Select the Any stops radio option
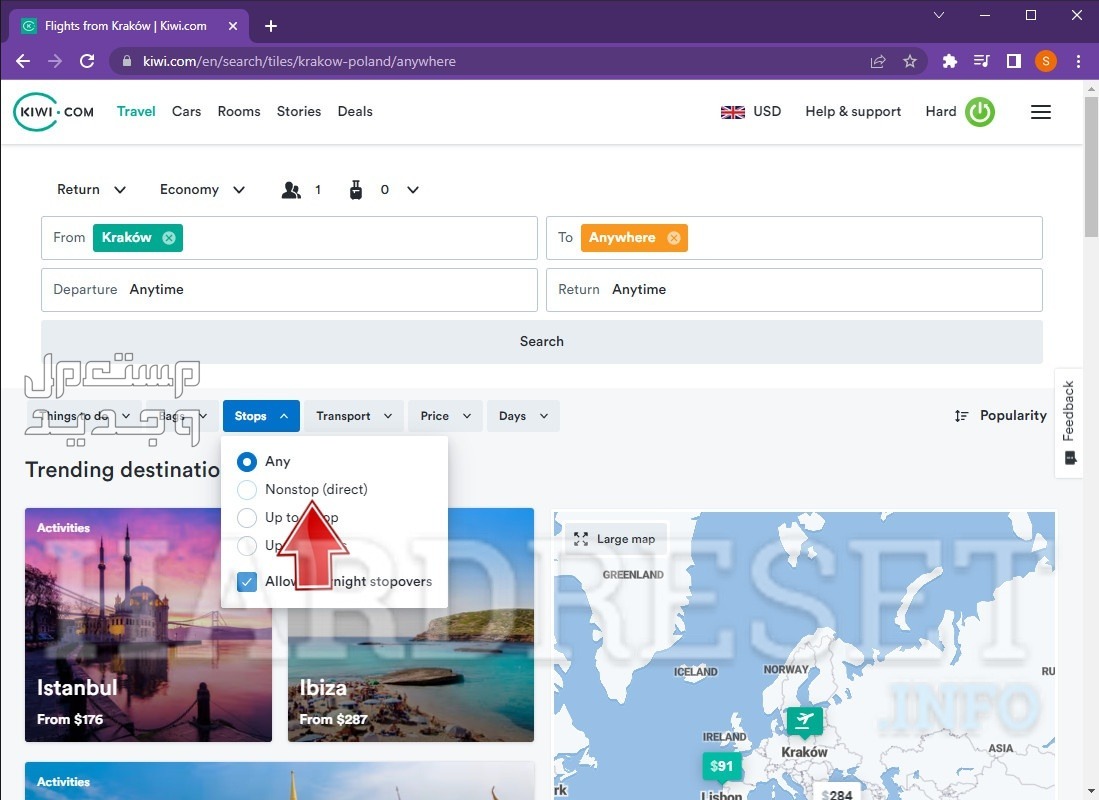Image resolution: width=1099 pixels, height=800 pixels. point(247,462)
